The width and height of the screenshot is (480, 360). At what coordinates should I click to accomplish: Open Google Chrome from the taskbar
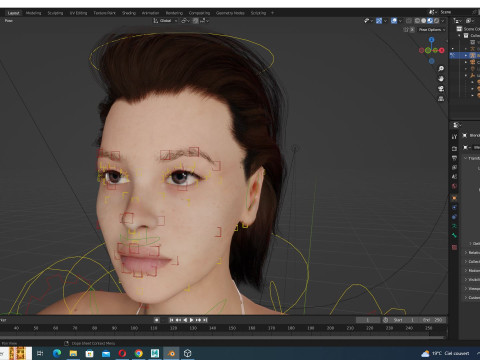[139, 353]
